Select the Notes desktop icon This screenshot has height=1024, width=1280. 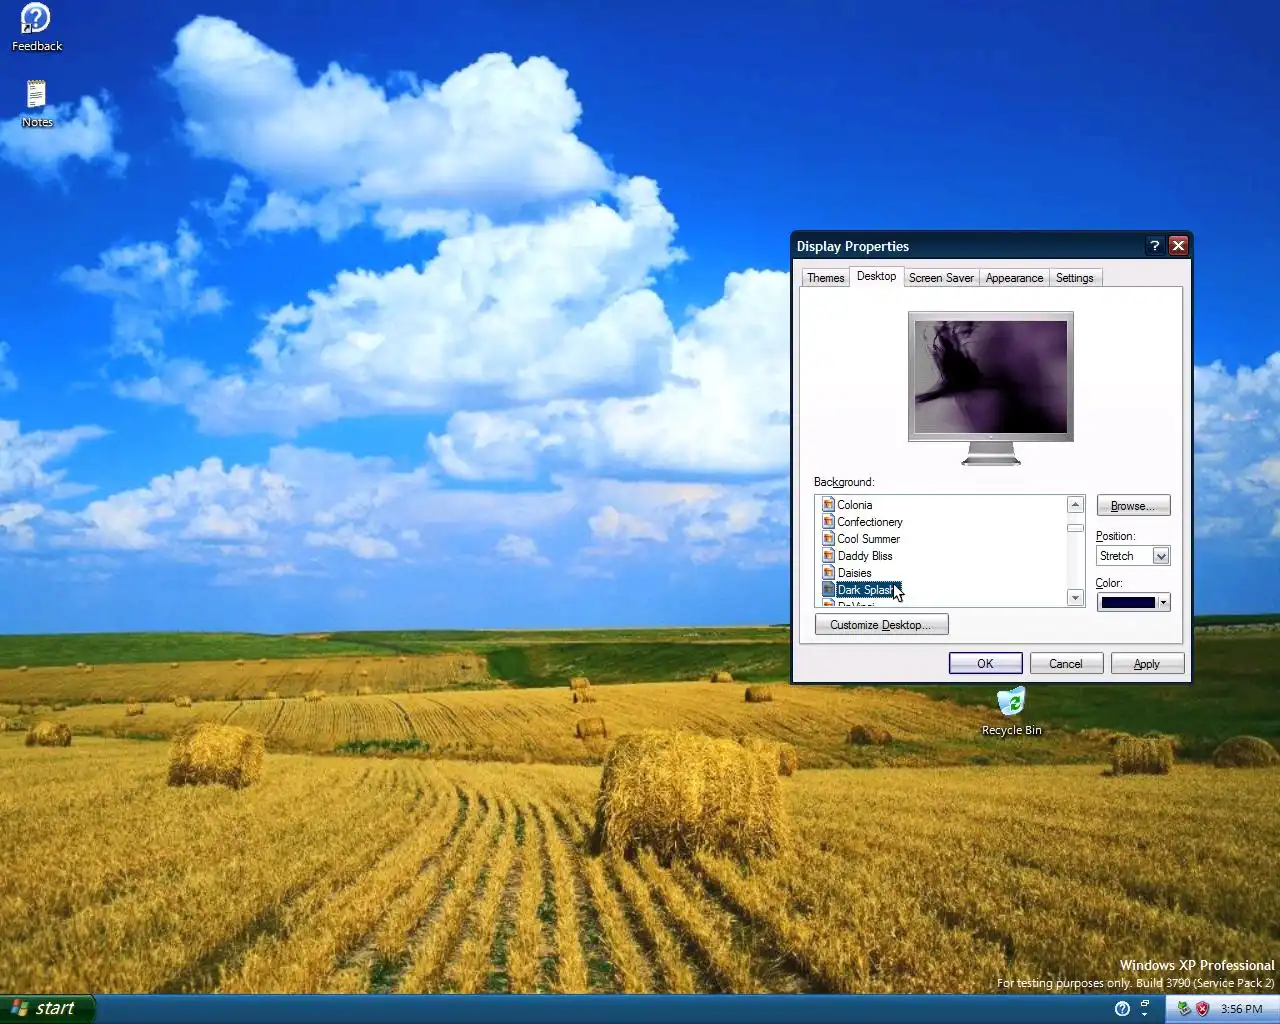tap(37, 104)
